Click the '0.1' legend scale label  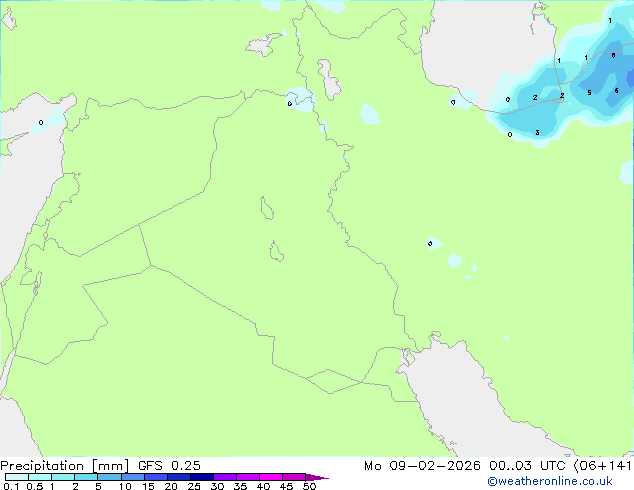click(x=11, y=486)
